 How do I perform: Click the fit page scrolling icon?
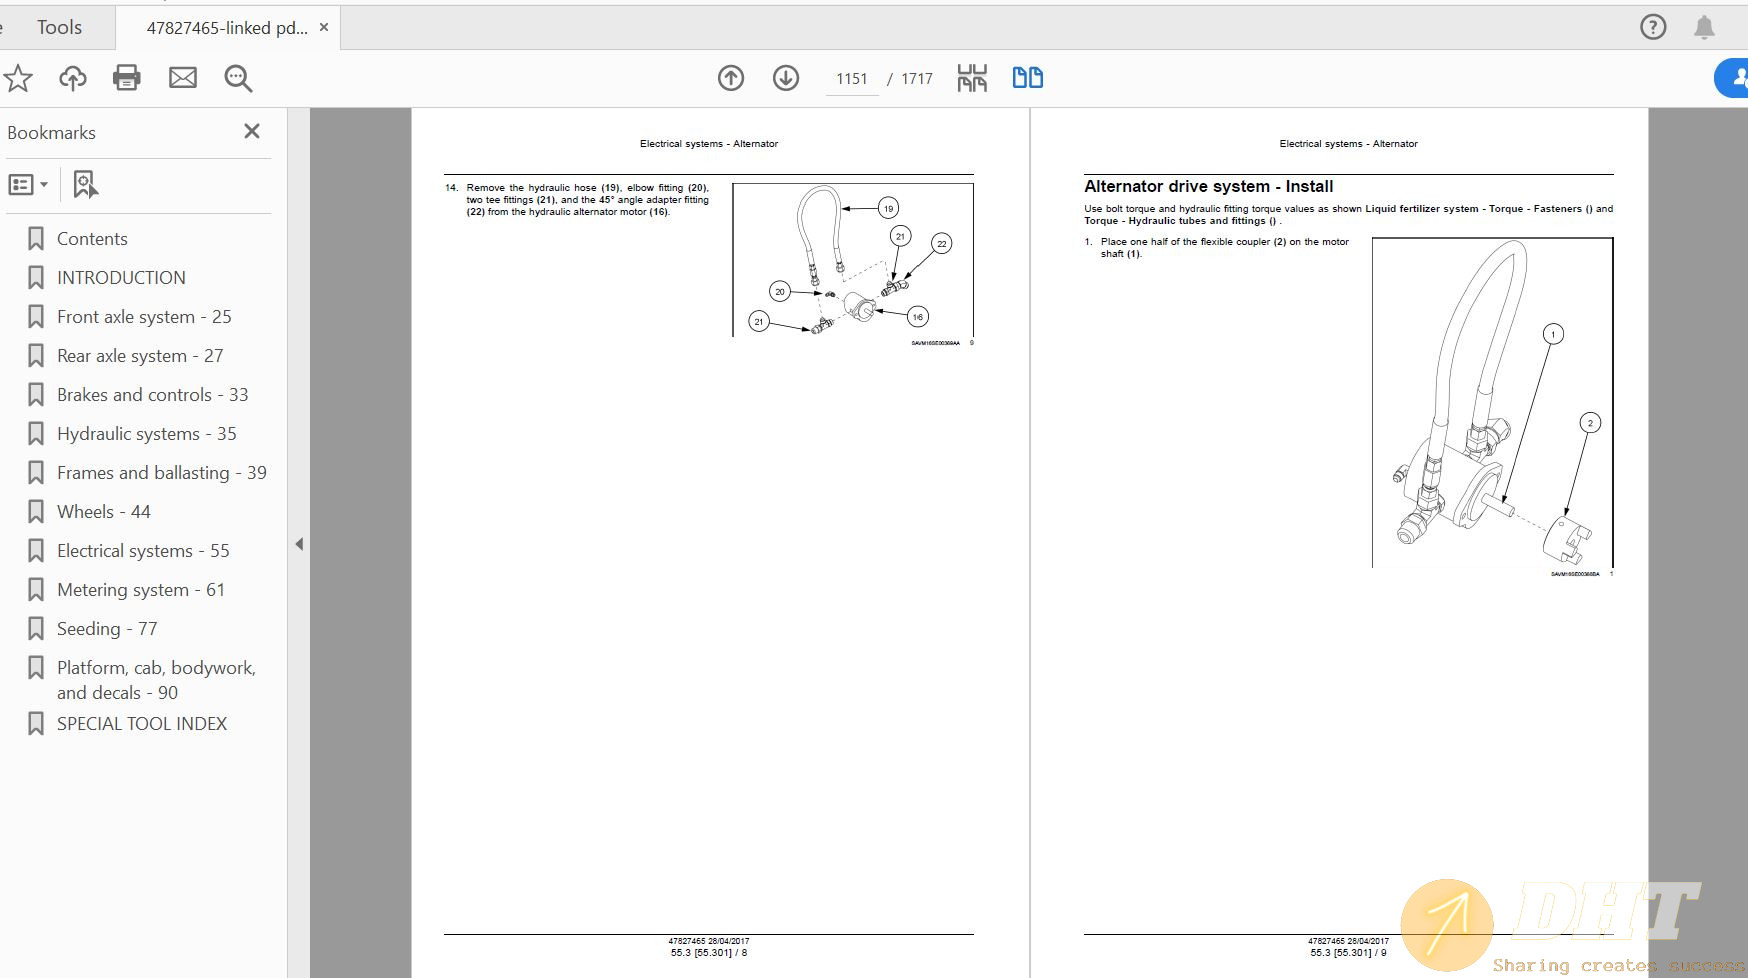971,78
